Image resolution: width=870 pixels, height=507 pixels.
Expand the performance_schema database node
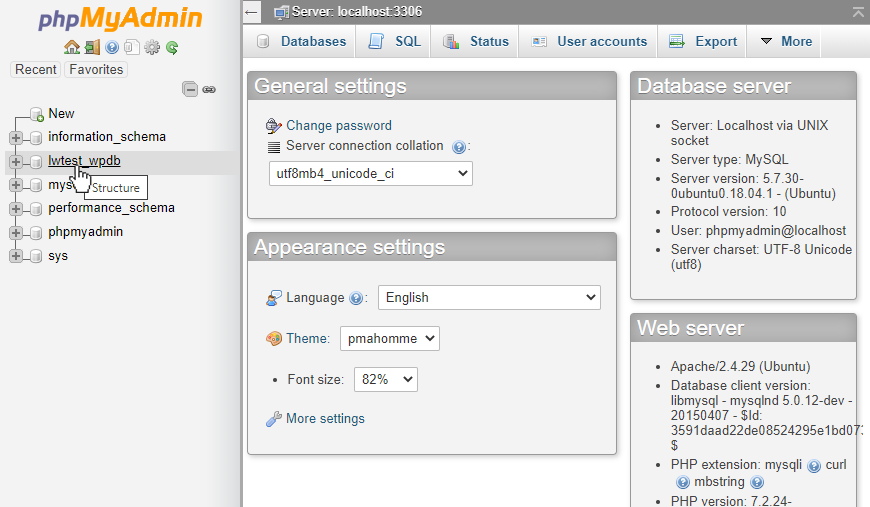16,209
